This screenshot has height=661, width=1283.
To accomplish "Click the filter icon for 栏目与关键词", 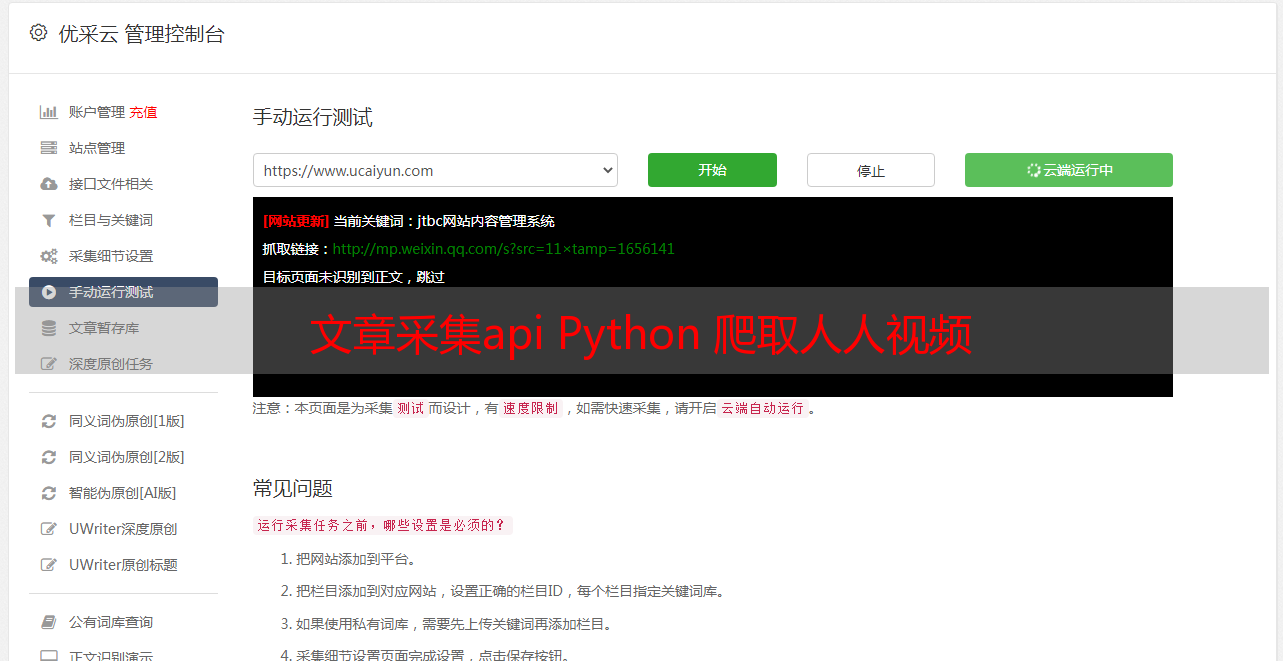I will [48, 220].
